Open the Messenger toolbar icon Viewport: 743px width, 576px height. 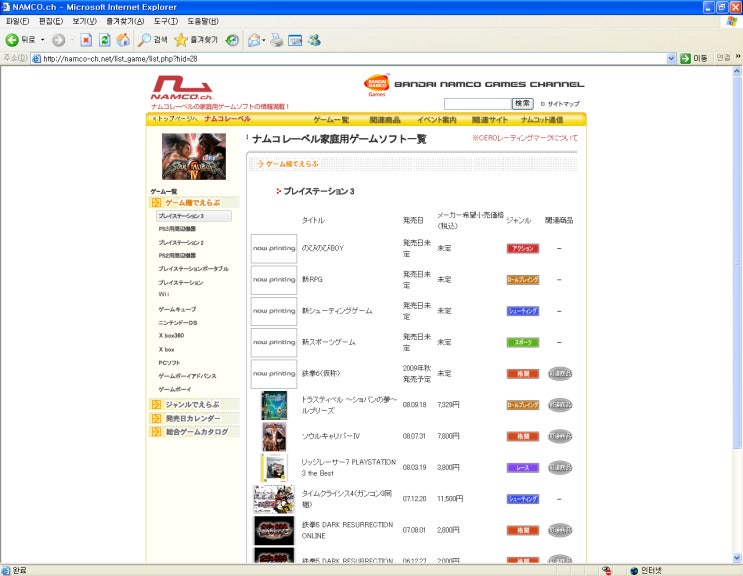tap(314, 40)
